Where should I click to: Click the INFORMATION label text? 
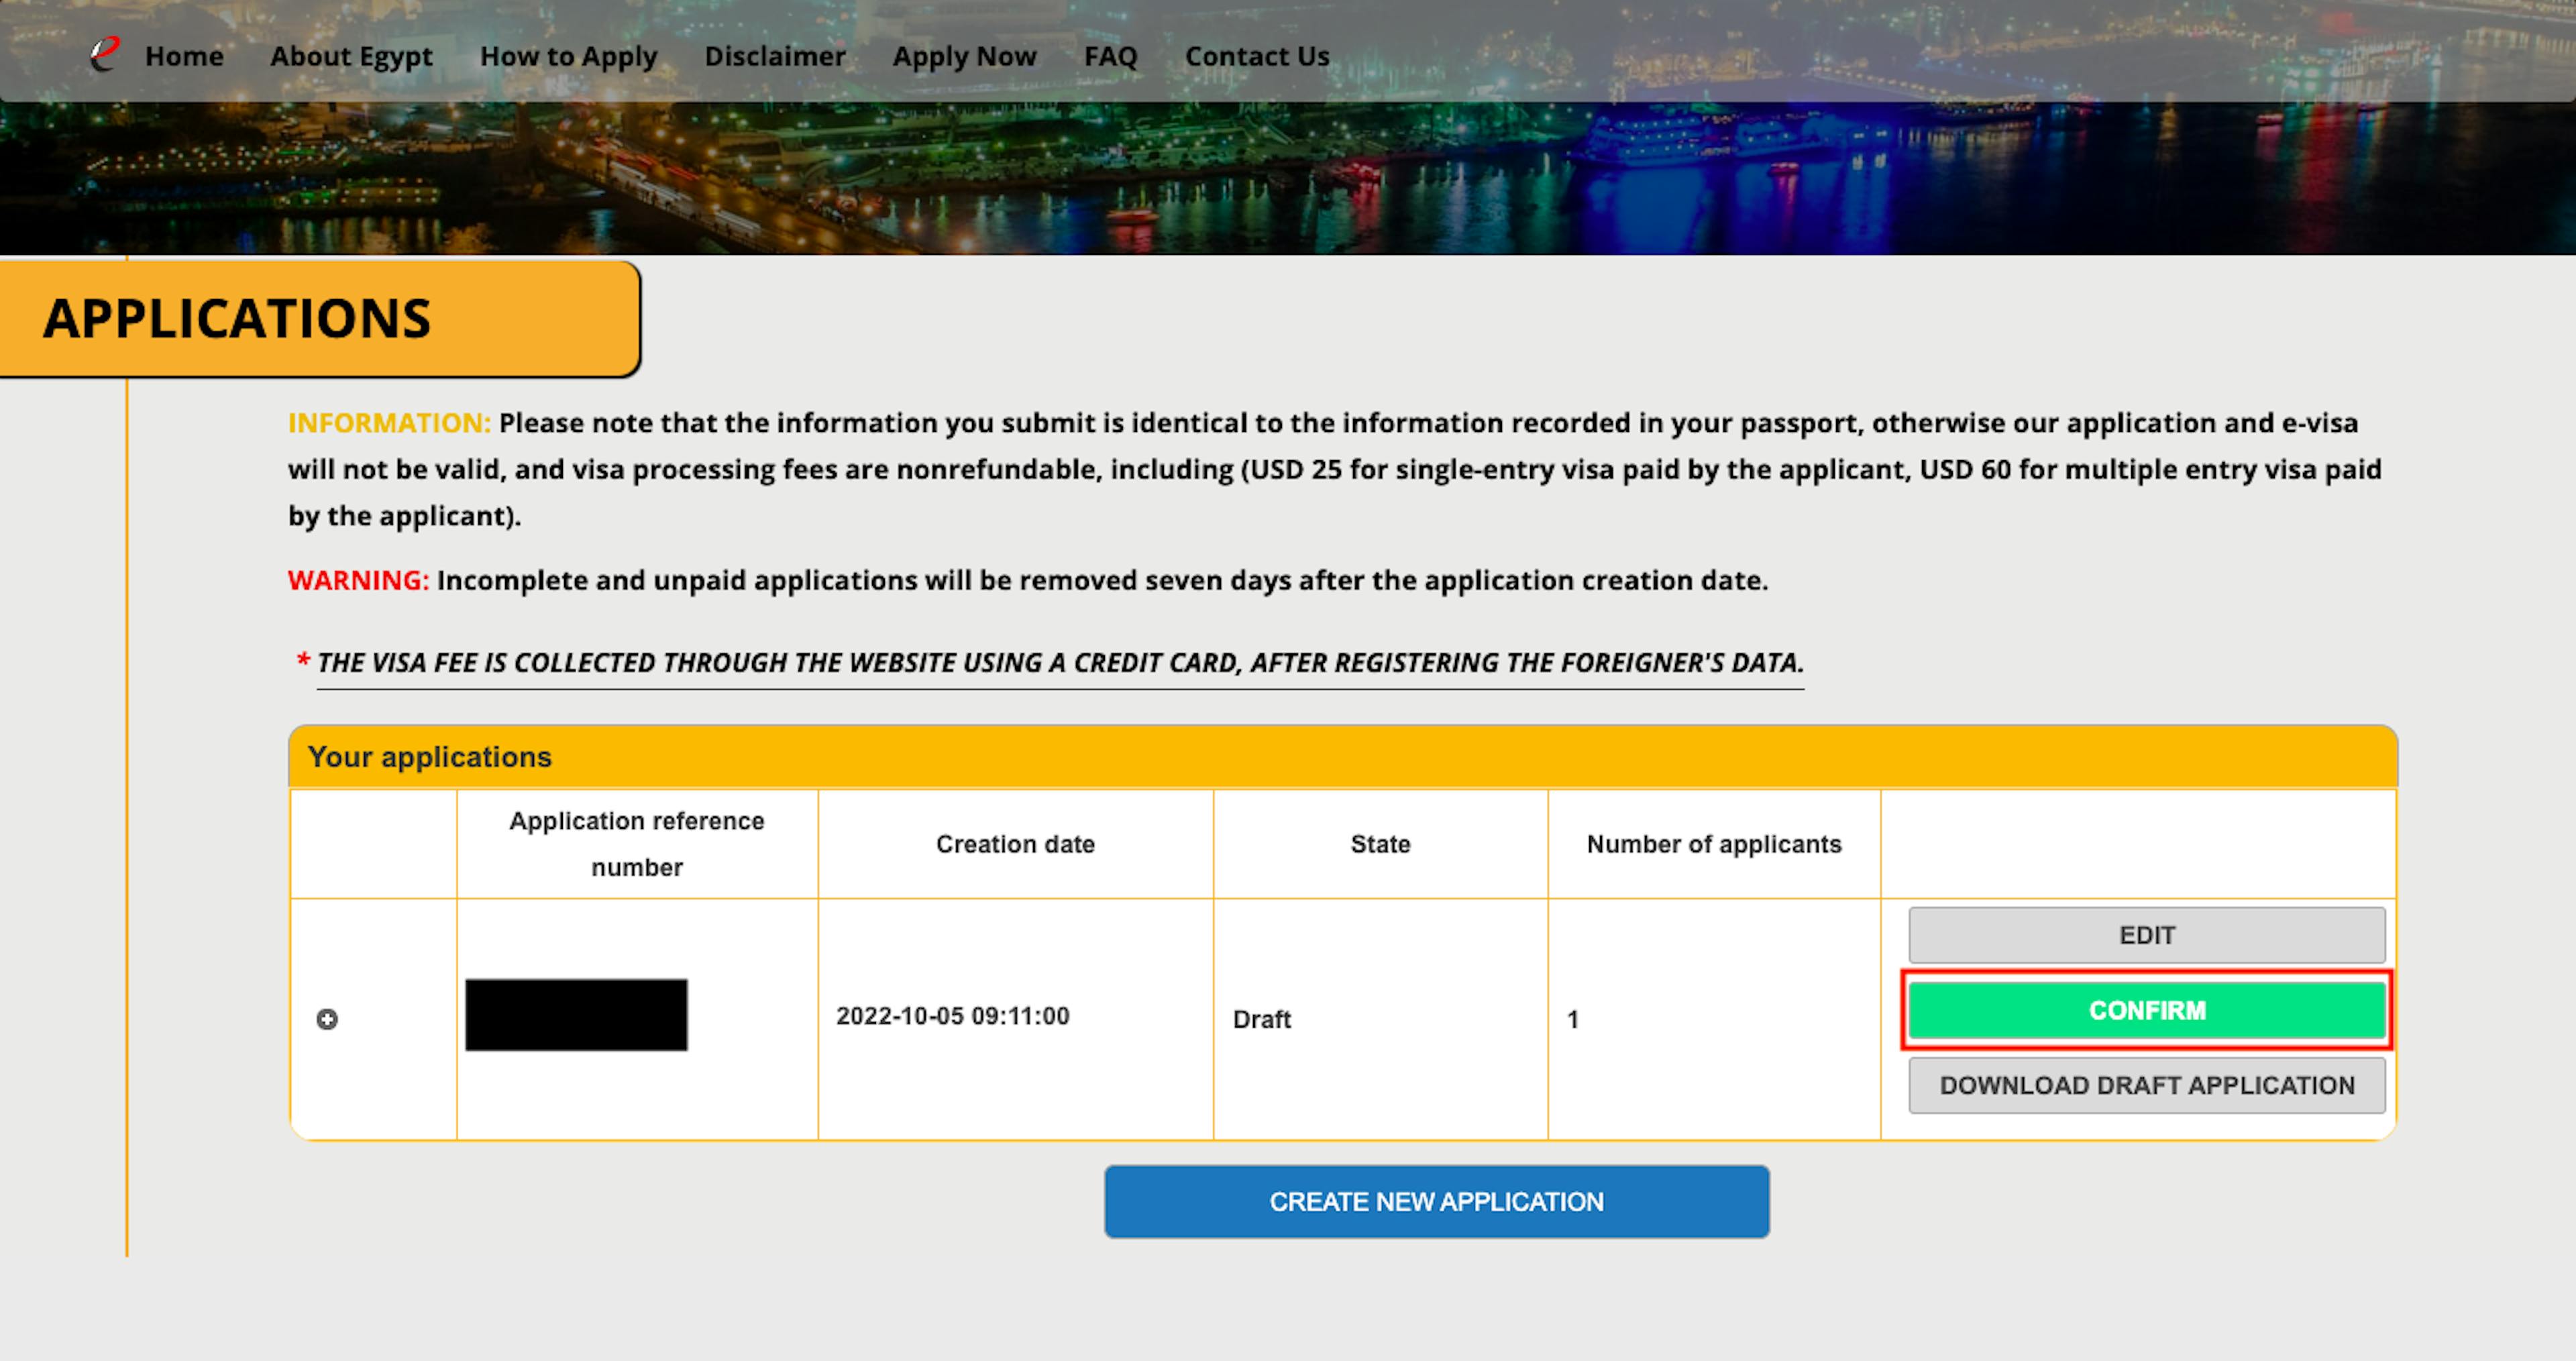click(x=389, y=423)
